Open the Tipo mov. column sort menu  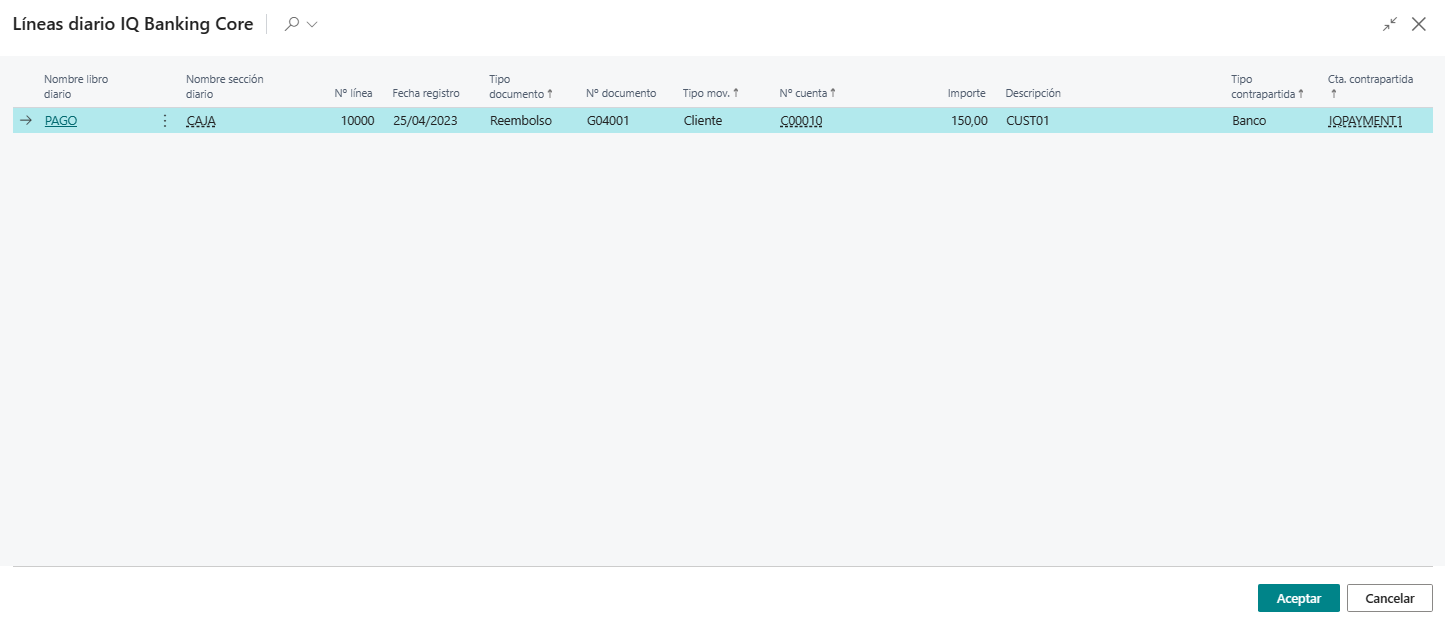click(x=711, y=92)
